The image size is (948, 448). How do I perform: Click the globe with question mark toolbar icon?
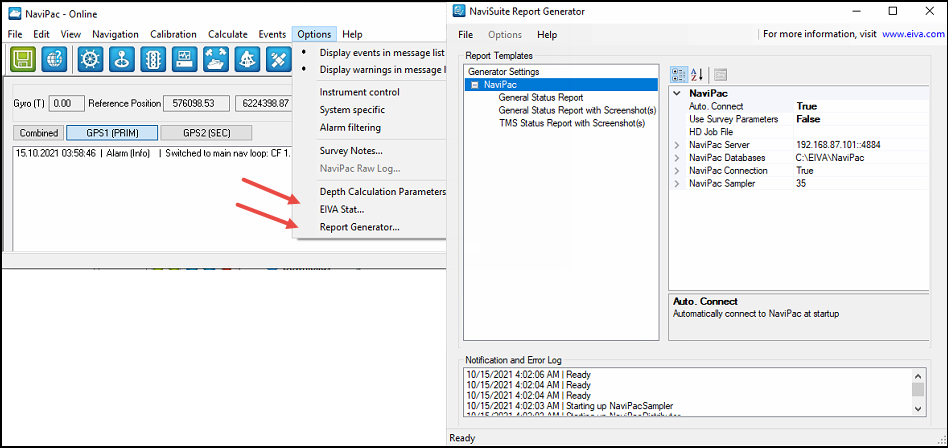point(54,59)
